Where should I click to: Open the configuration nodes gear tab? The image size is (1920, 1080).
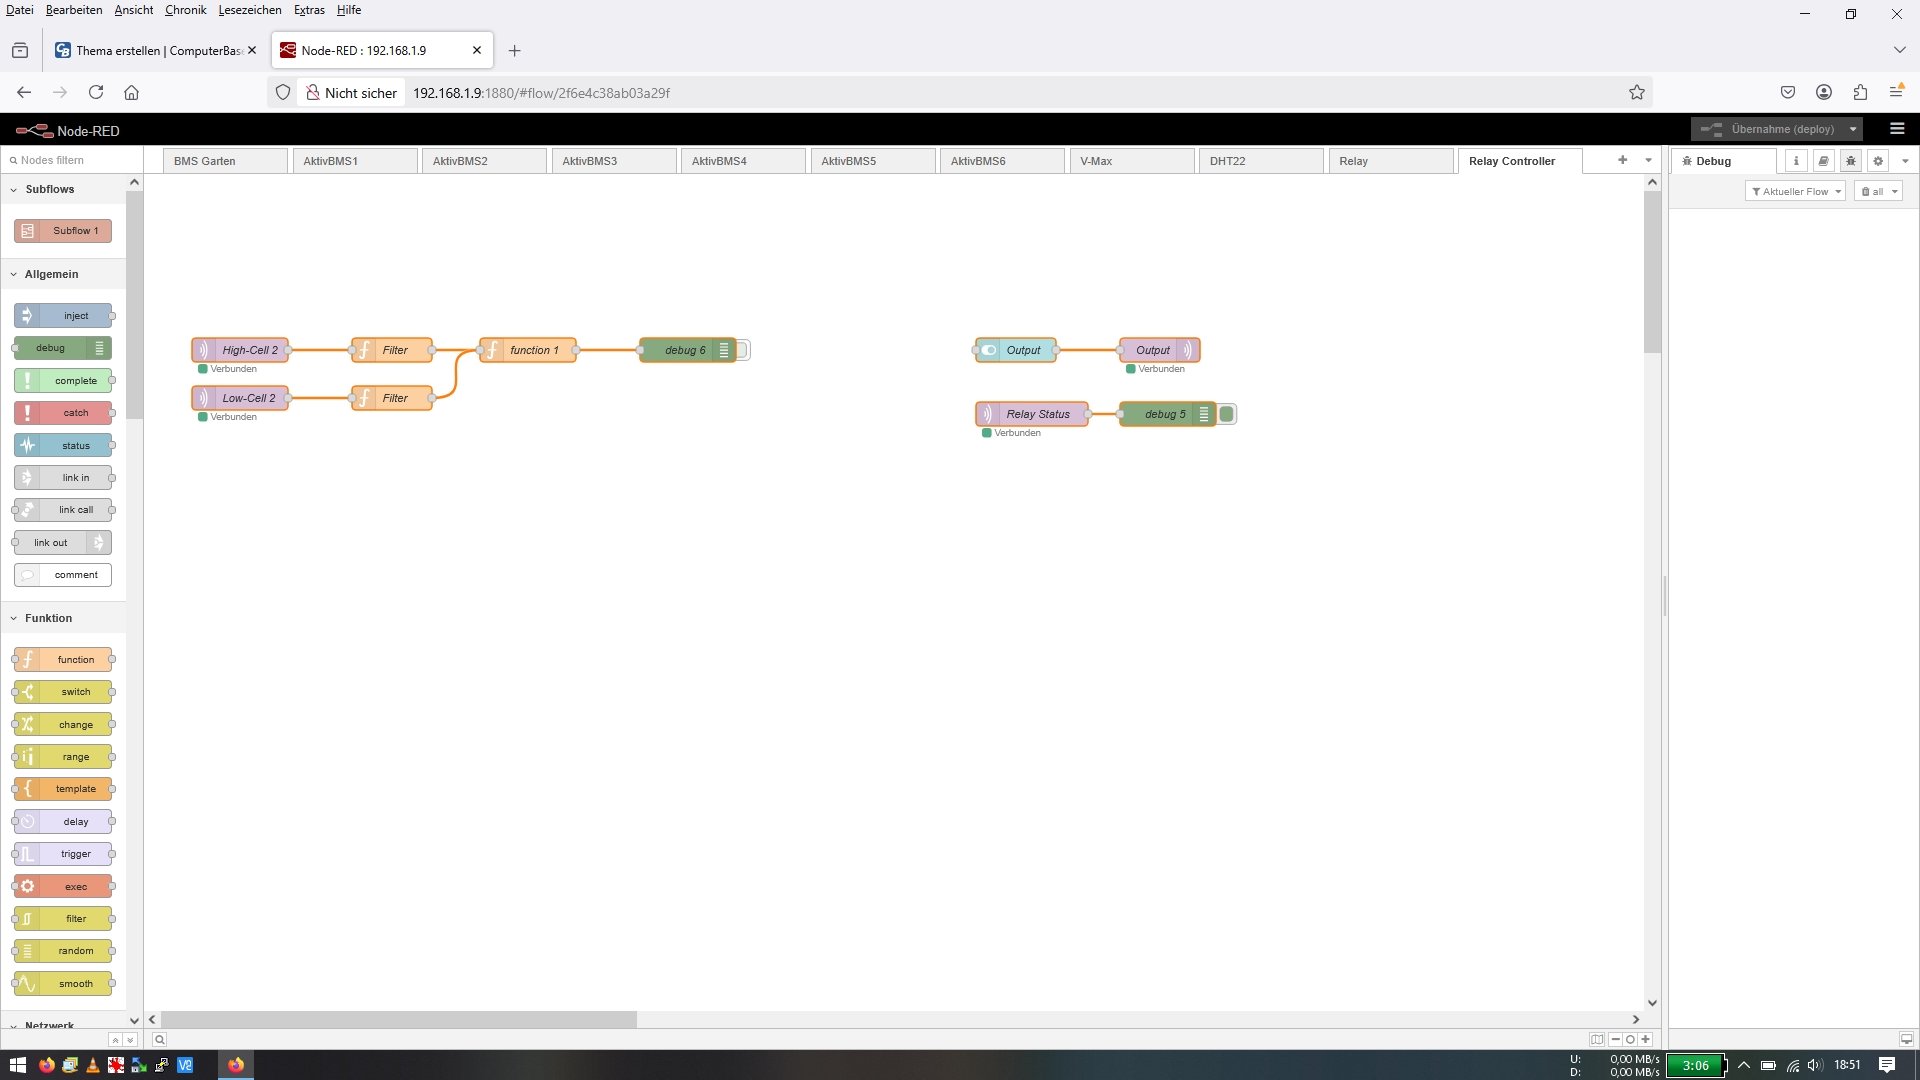(x=1878, y=161)
